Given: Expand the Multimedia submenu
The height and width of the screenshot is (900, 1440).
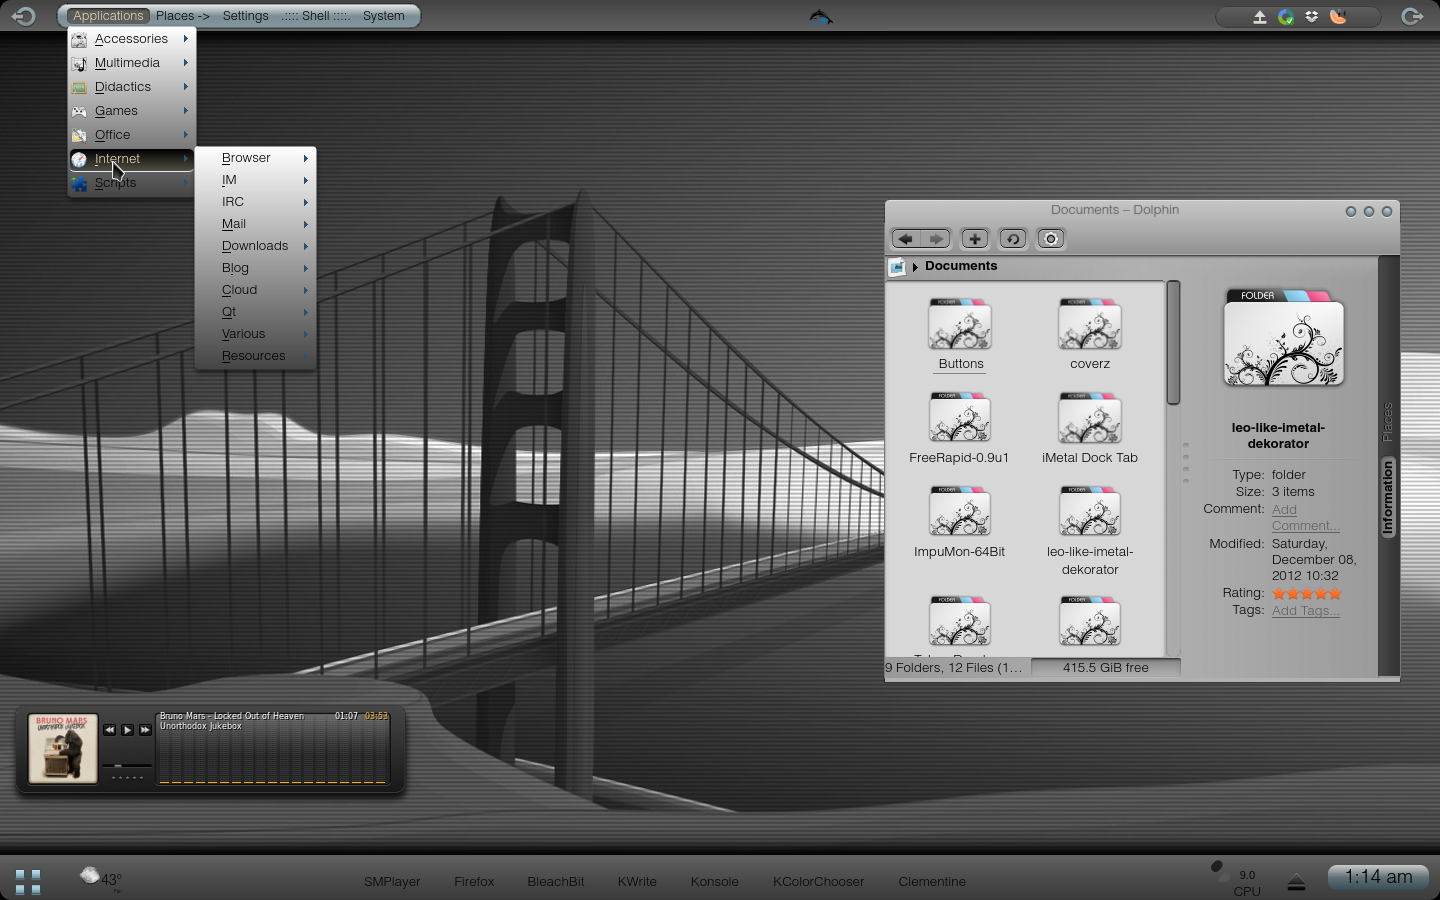Looking at the screenshot, I should pyautogui.click(x=131, y=63).
